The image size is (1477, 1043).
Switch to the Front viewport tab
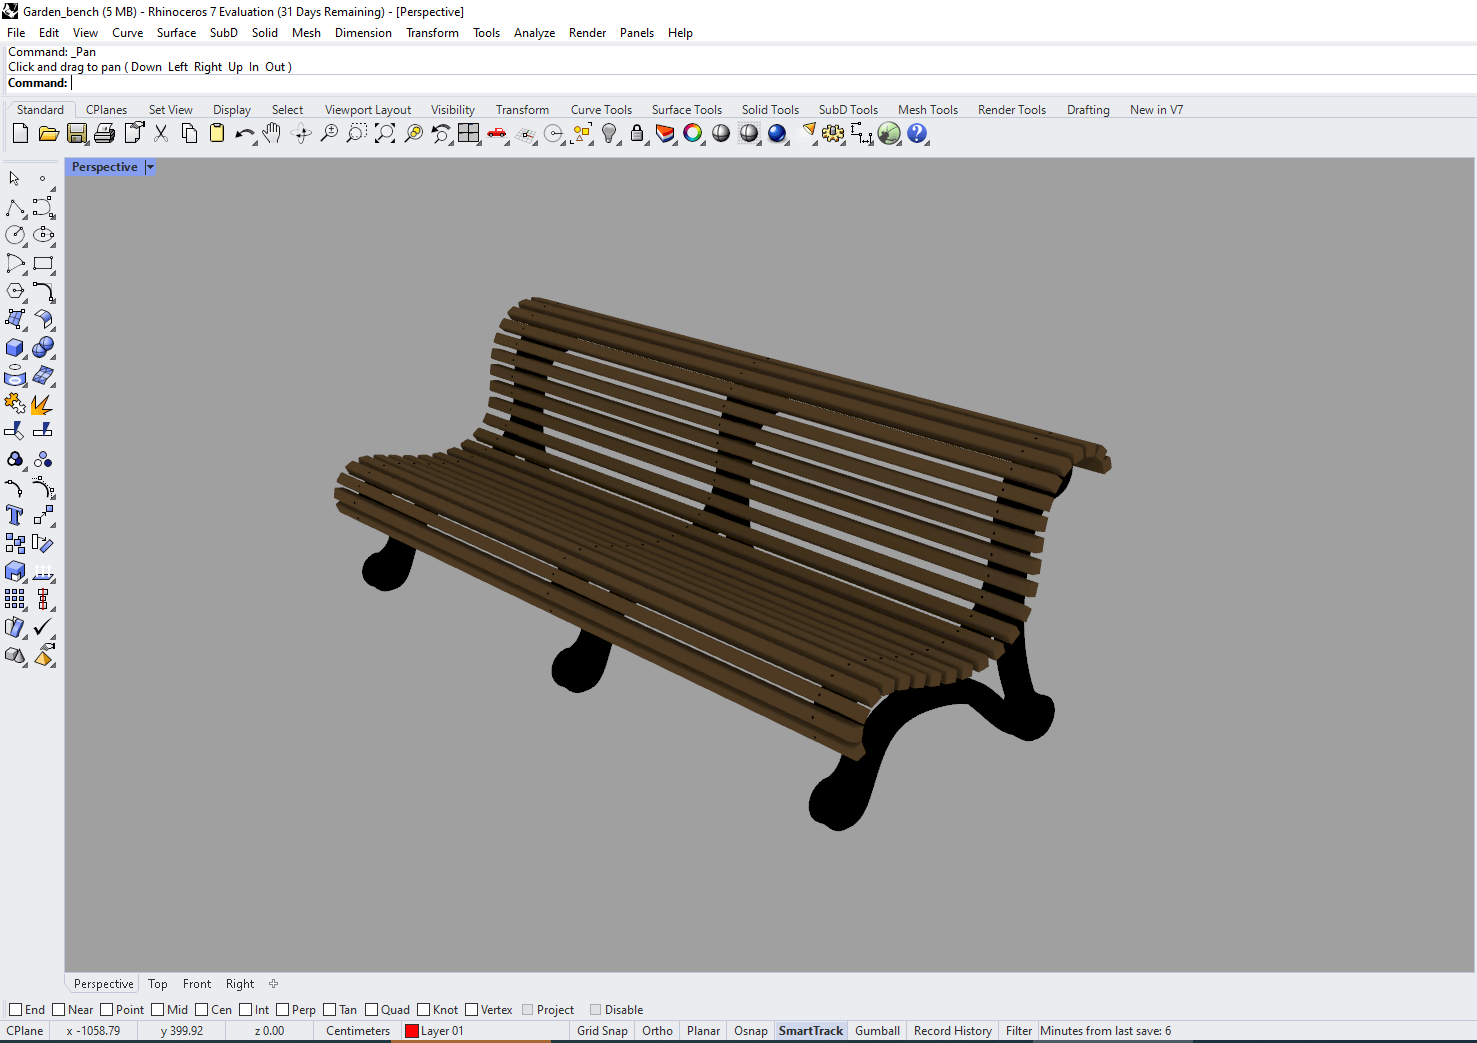click(x=196, y=983)
